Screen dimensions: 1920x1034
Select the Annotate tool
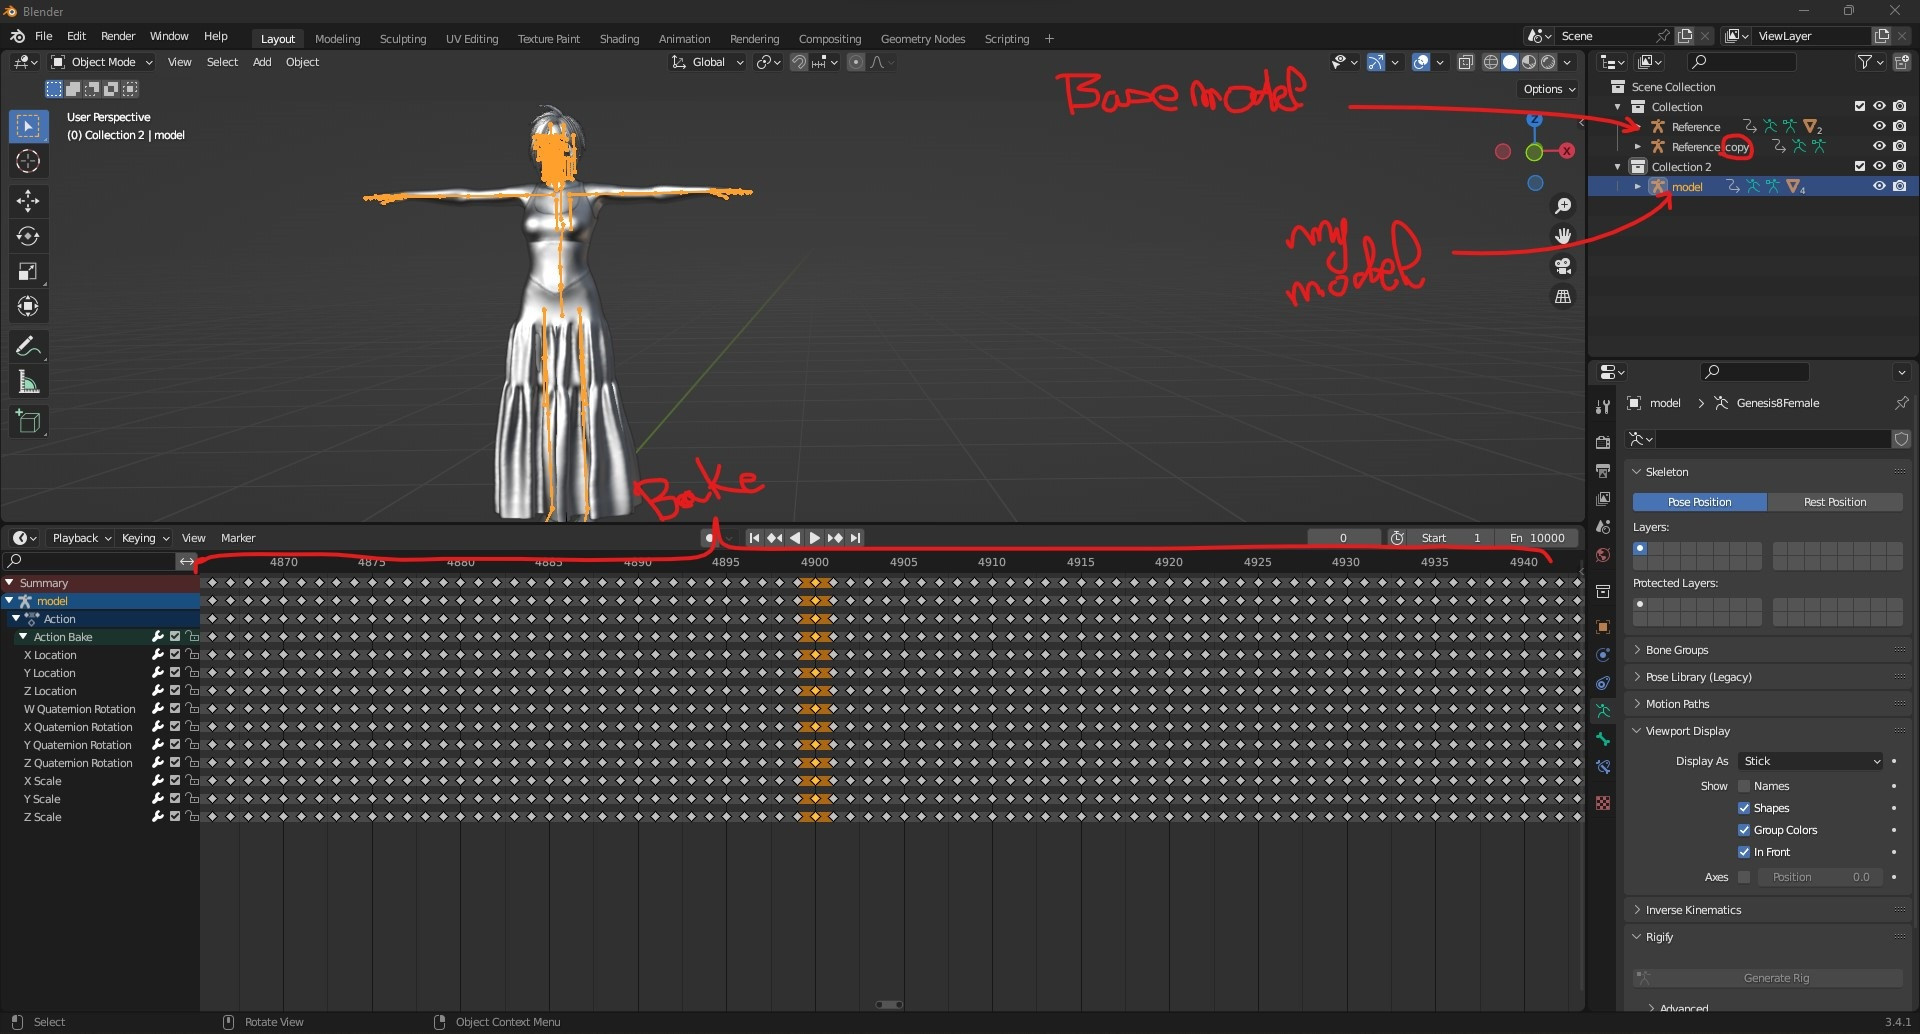pos(28,345)
